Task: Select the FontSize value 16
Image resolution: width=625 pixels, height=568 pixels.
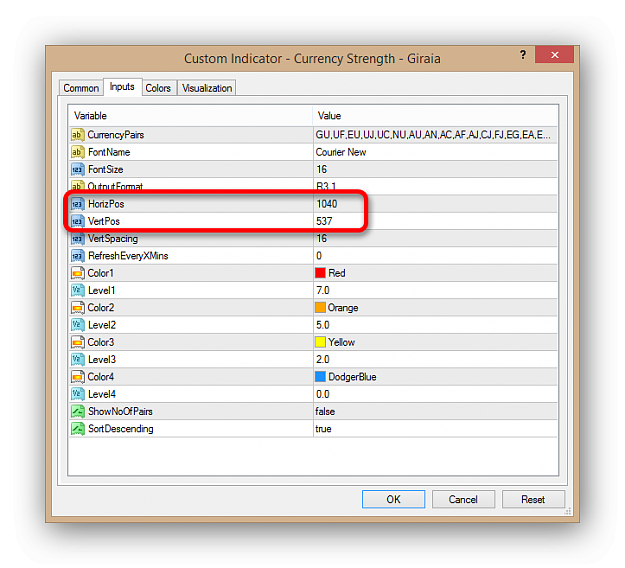Action: [322, 169]
